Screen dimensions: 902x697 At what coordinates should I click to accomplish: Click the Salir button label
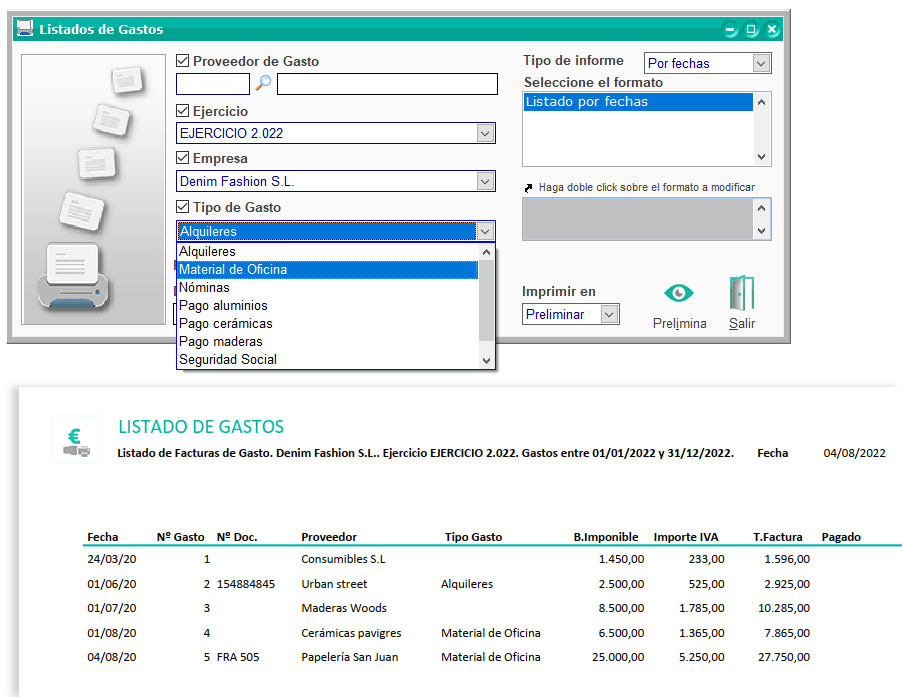[742, 323]
